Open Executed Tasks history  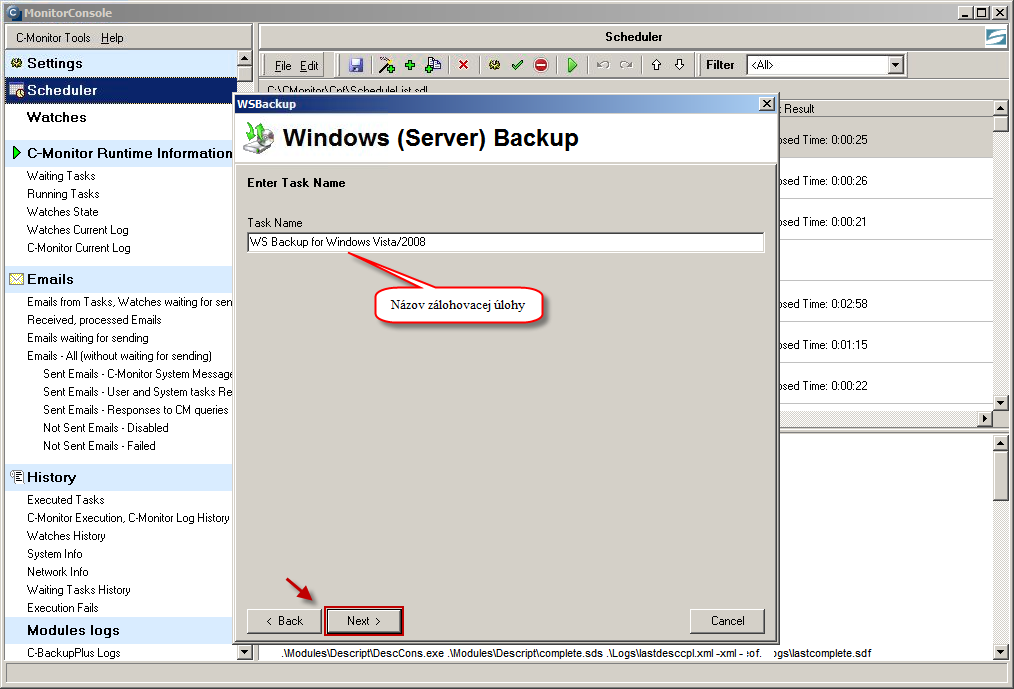pyautogui.click(x=65, y=500)
